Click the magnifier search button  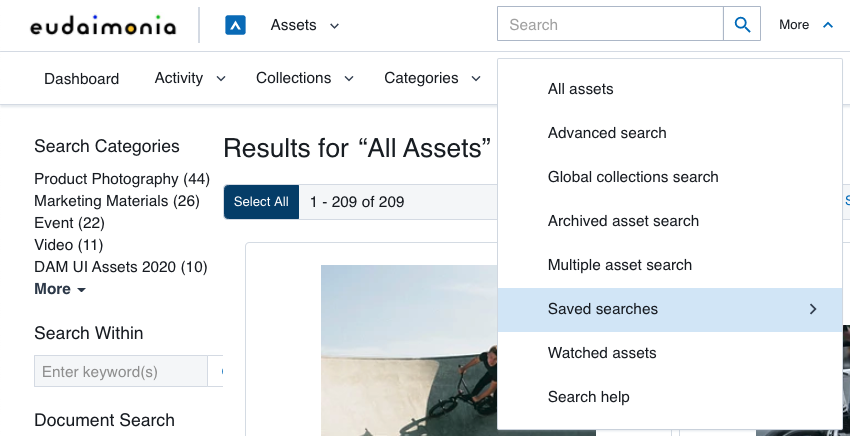click(742, 24)
